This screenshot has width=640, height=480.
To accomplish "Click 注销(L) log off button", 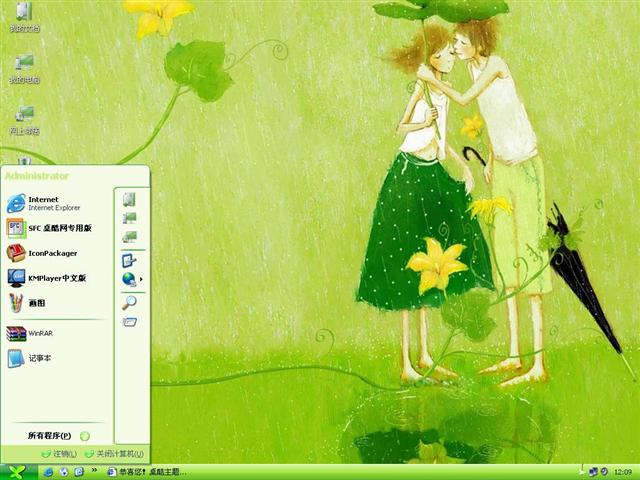I will click(x=59, y=454).
